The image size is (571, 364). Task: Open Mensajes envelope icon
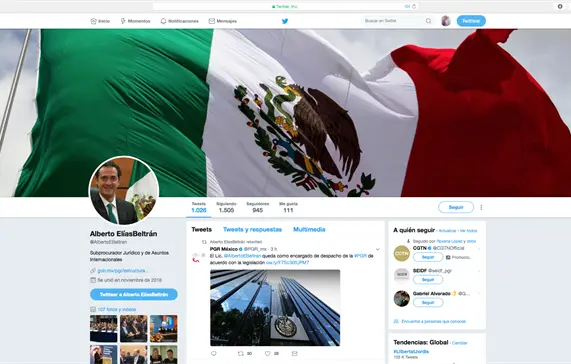coord(212,21)
